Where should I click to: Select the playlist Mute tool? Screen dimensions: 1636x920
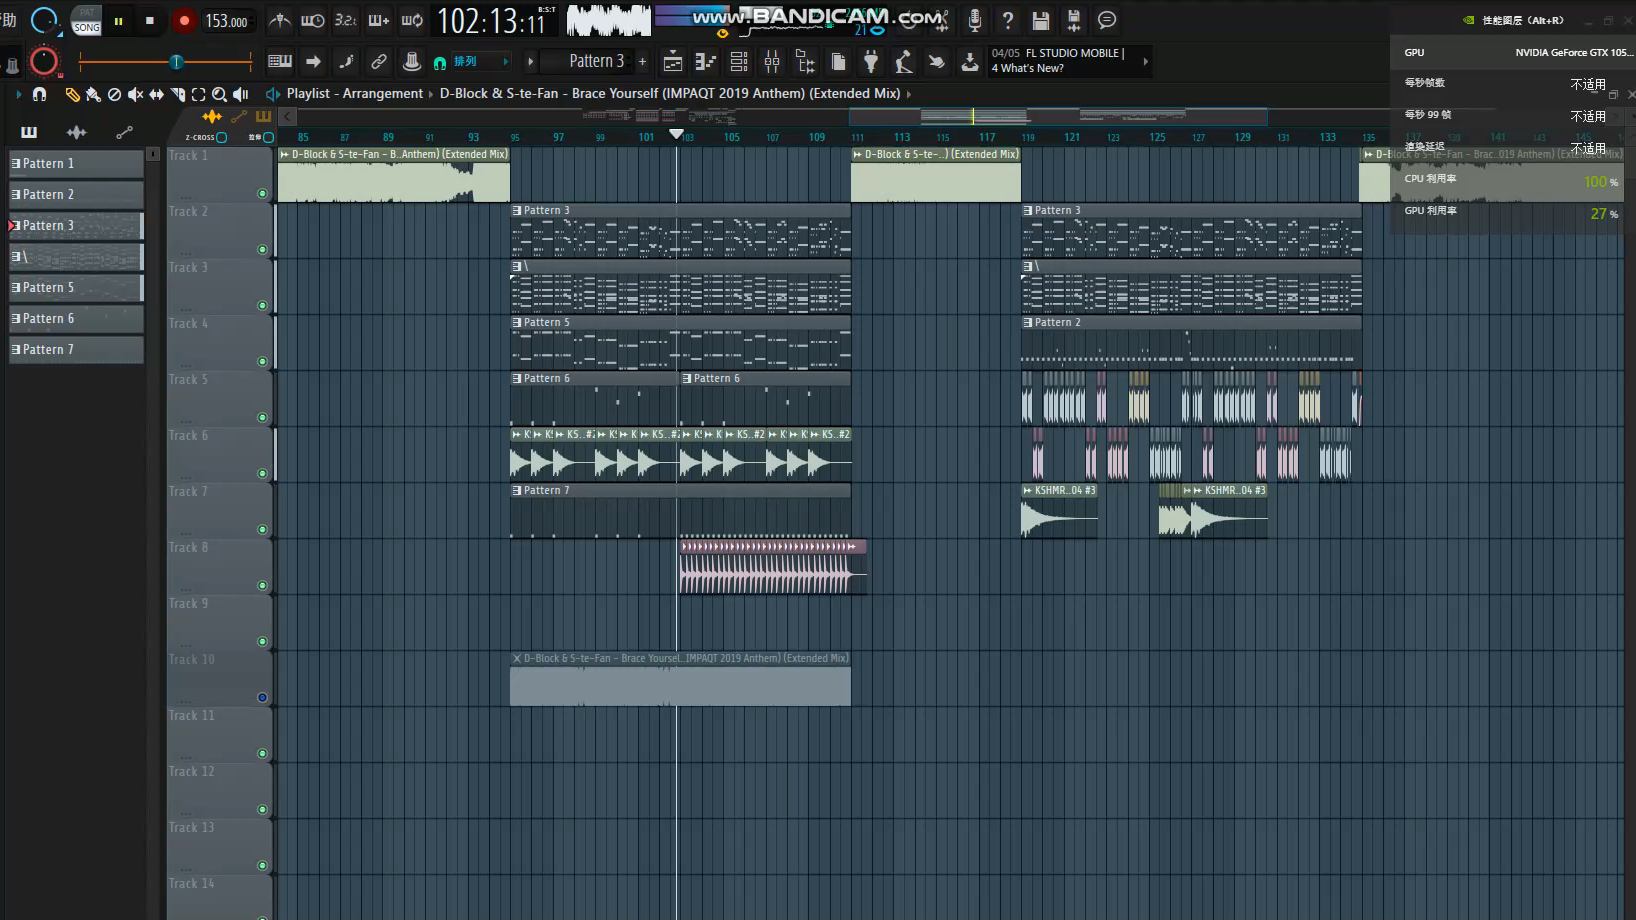click(135, 94)
